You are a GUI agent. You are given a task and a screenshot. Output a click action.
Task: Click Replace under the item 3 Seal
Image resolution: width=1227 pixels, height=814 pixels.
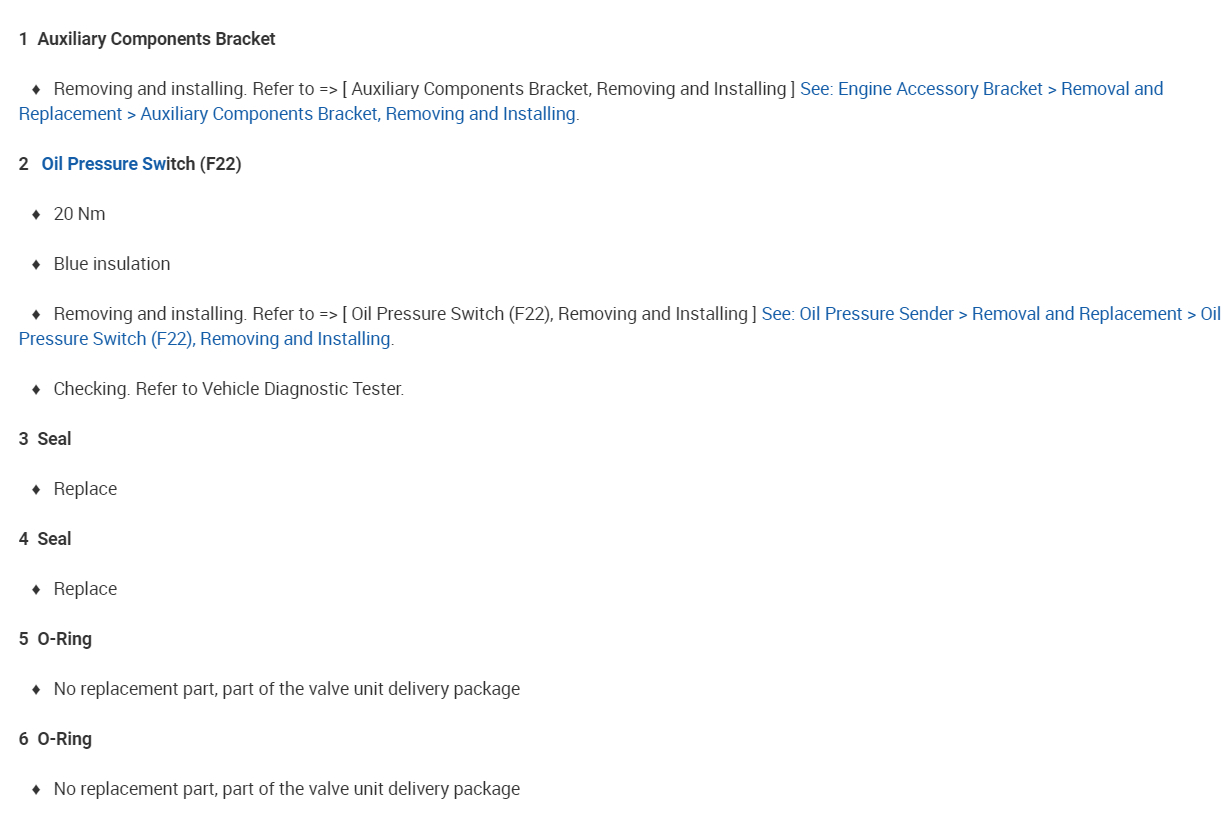85,489
